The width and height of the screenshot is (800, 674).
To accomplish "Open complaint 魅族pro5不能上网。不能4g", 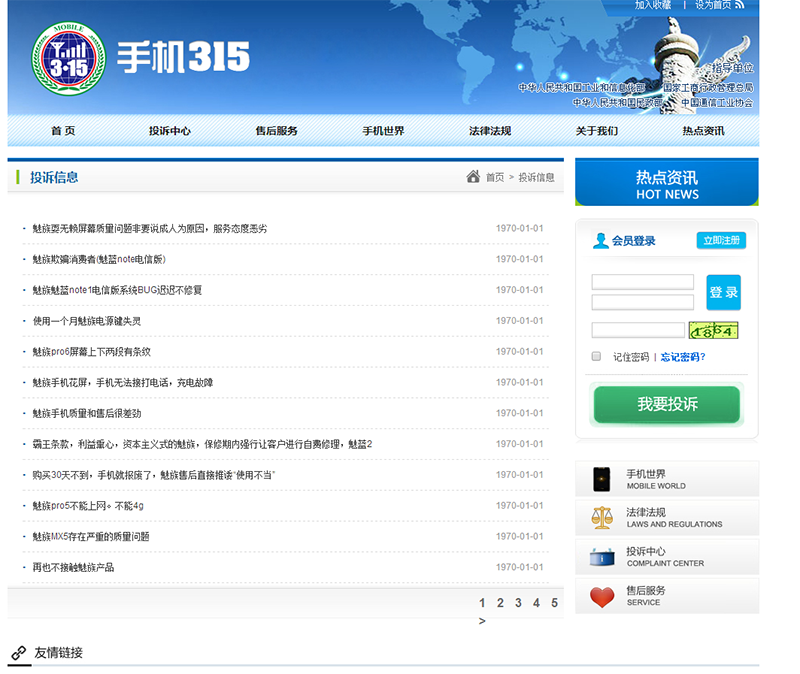I will coord(88,506).
